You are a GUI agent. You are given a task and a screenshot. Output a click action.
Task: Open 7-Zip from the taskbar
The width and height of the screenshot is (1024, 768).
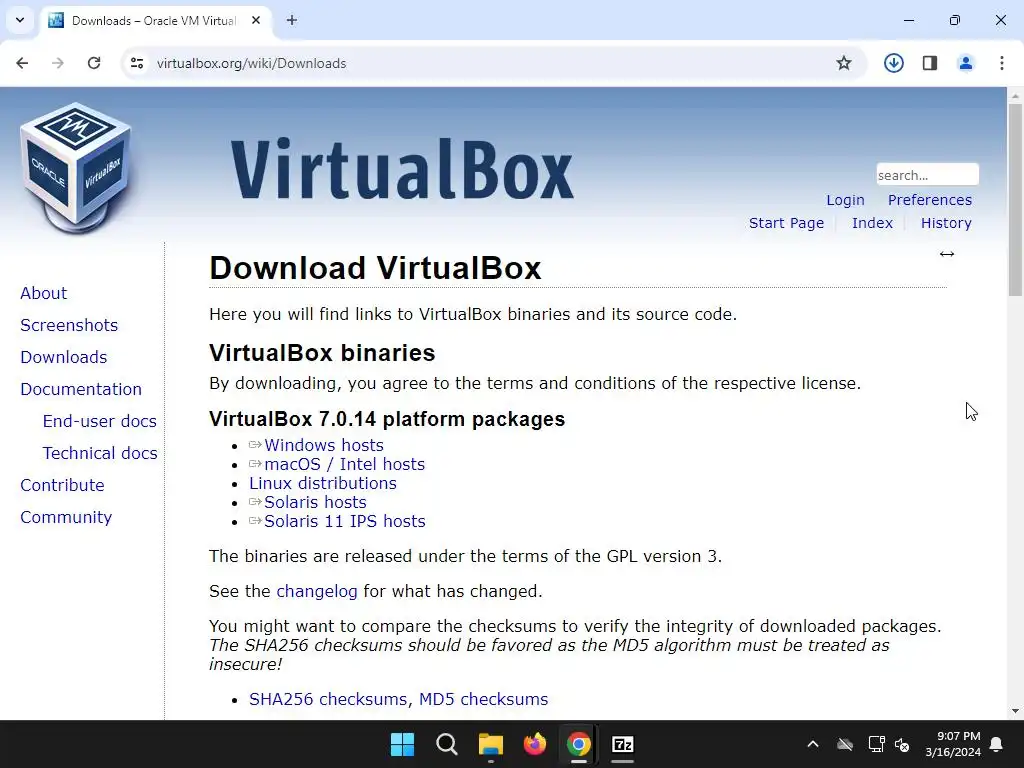pyautogui.click(x=623, y=744)
